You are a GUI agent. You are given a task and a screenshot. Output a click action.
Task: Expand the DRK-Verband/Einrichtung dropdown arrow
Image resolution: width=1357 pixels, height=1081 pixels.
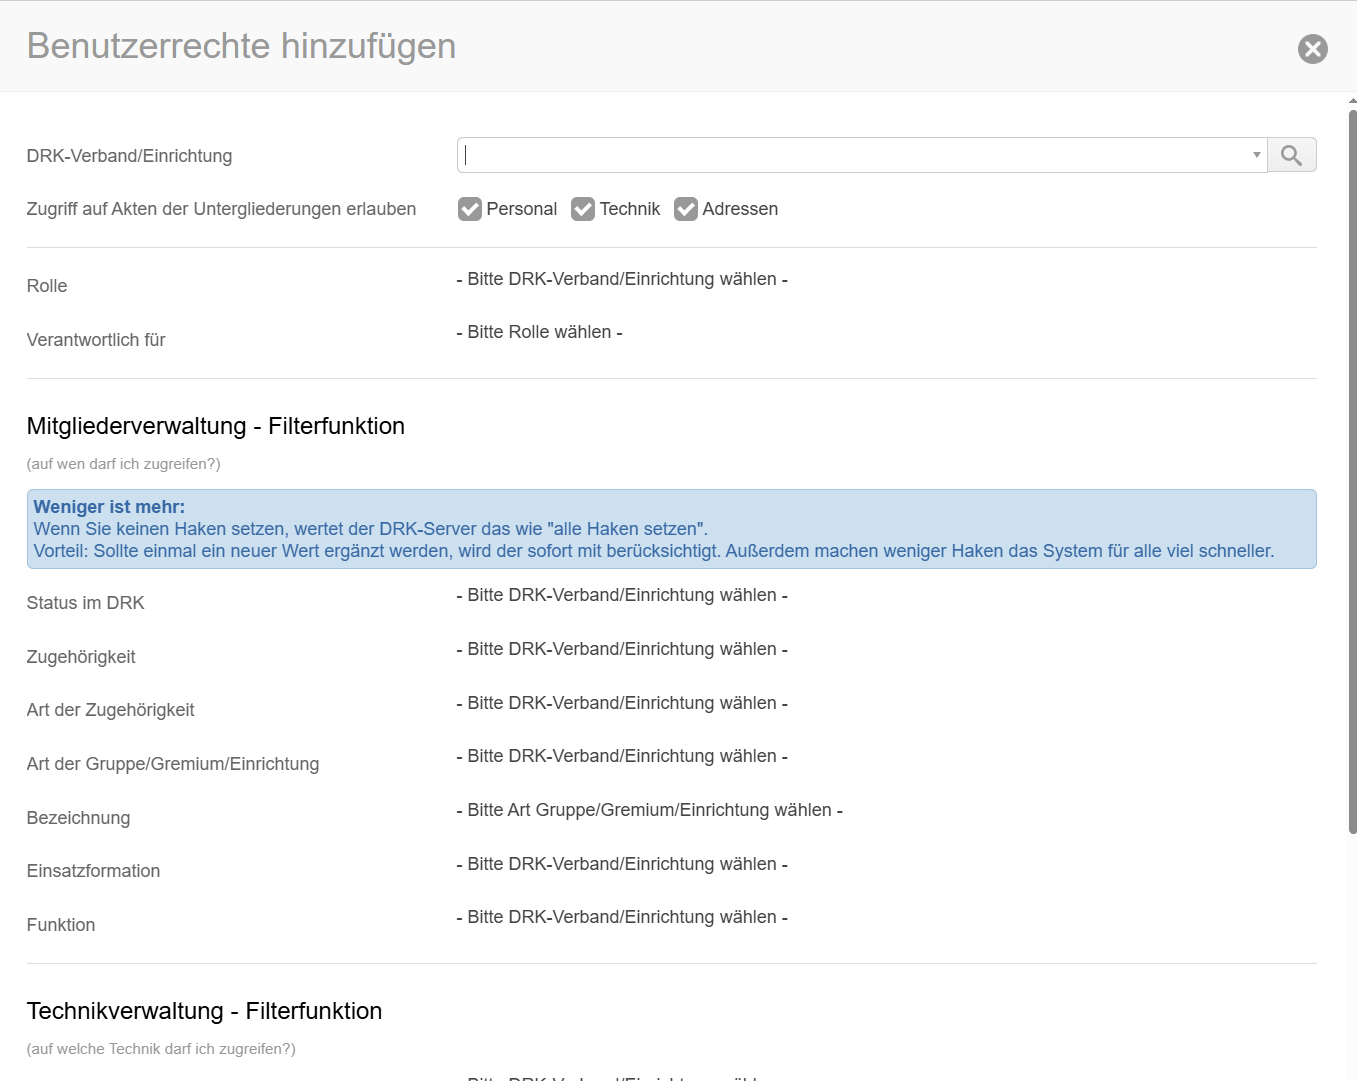1256,155
